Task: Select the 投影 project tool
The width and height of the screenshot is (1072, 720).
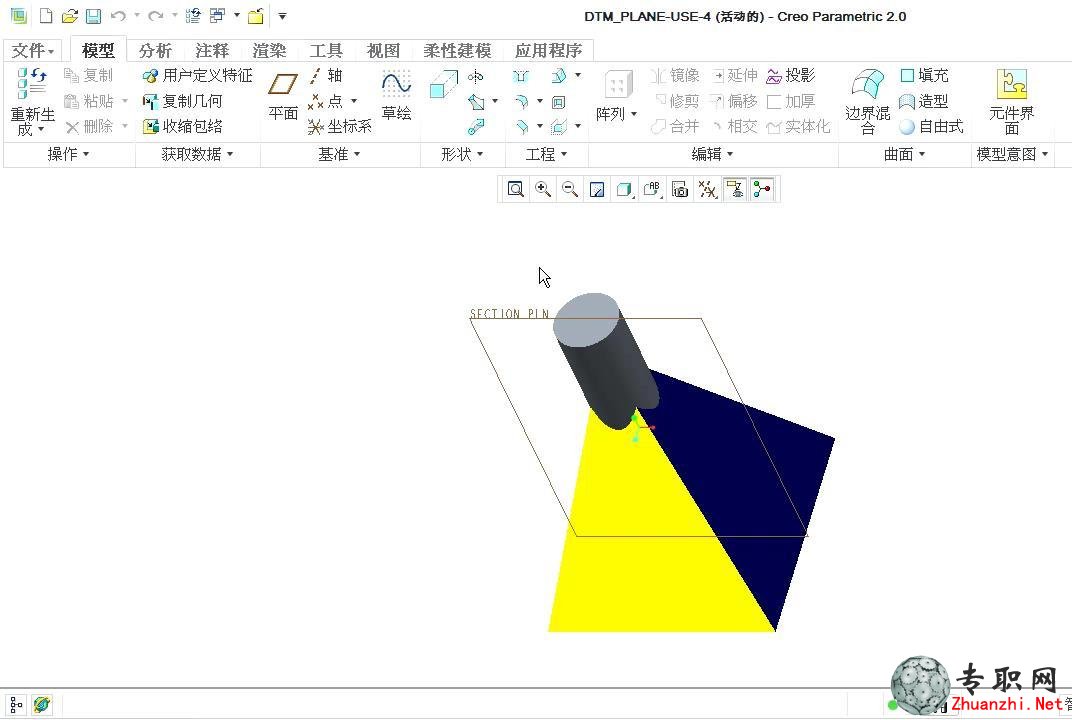Action: (791, 75)
